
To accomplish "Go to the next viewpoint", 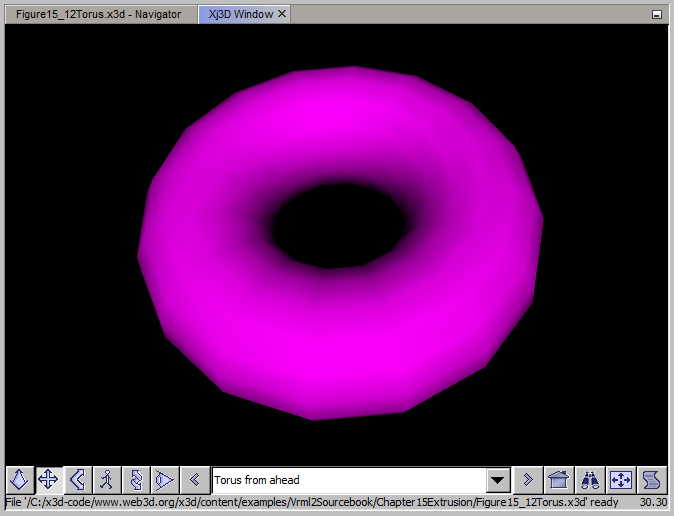I will click(528, 480).
